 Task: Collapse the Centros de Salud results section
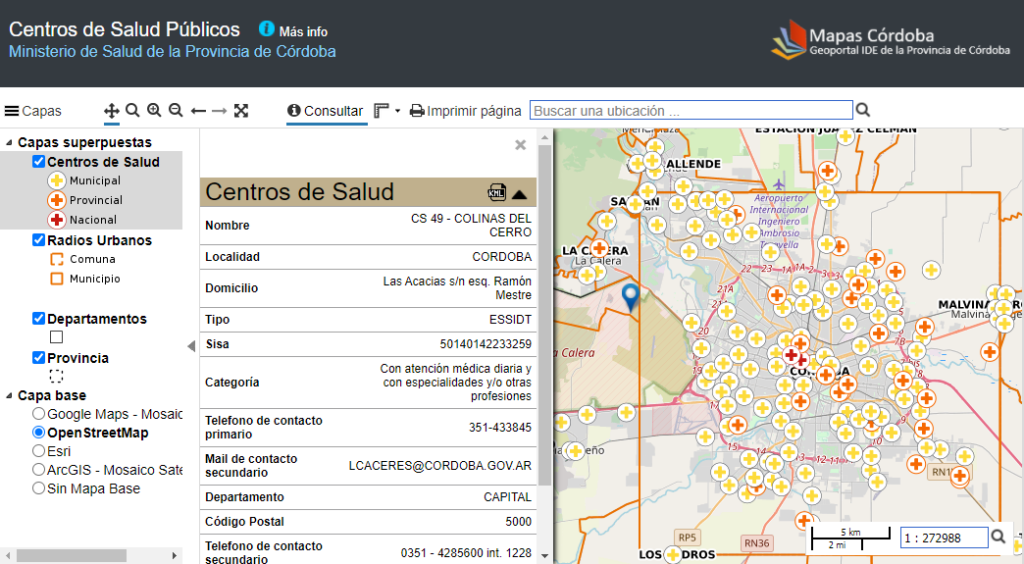click(x=520, y=194)
